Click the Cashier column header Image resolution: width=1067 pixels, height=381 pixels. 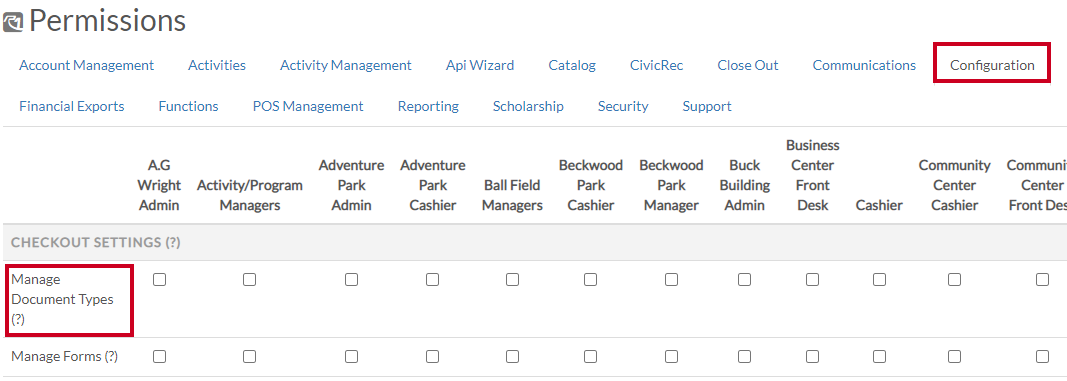click(x=879, y=205)
